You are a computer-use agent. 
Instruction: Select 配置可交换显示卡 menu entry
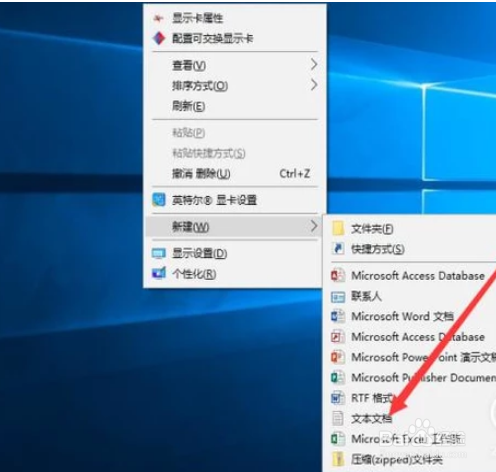[x=235, y=38]
